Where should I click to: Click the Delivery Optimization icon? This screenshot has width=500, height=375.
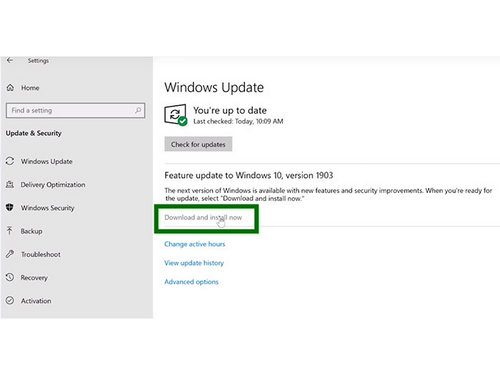coord(10,184)
